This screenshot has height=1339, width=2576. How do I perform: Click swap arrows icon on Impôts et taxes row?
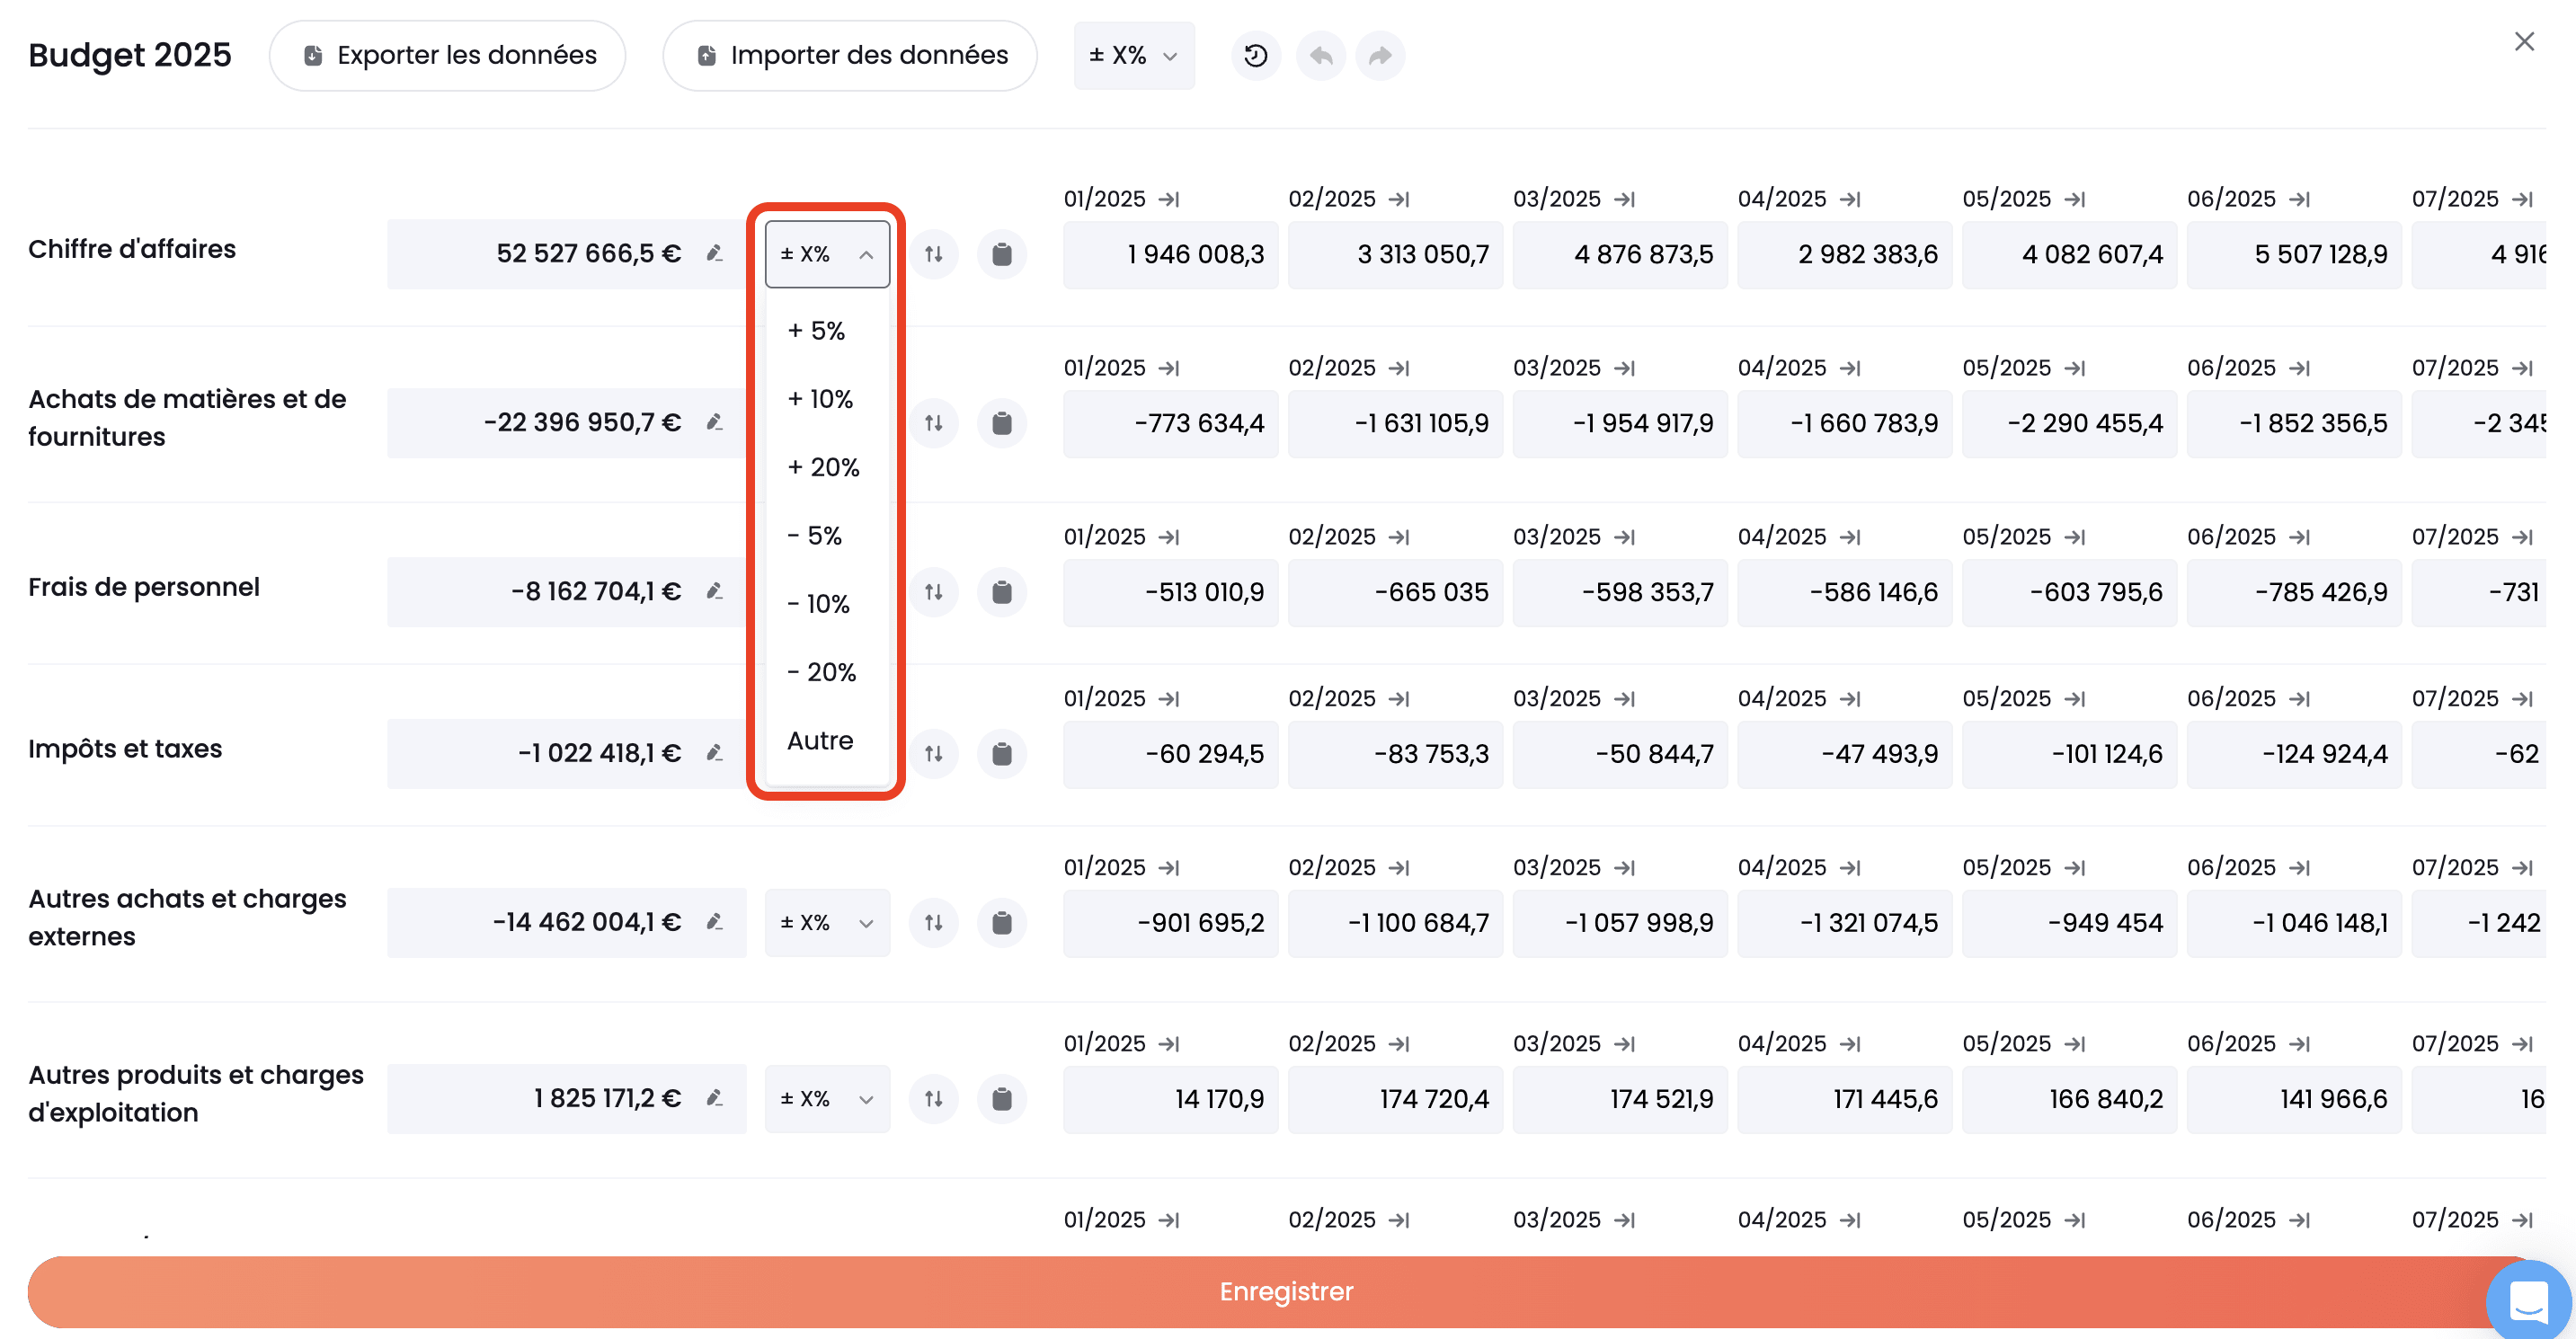(933, 753)
